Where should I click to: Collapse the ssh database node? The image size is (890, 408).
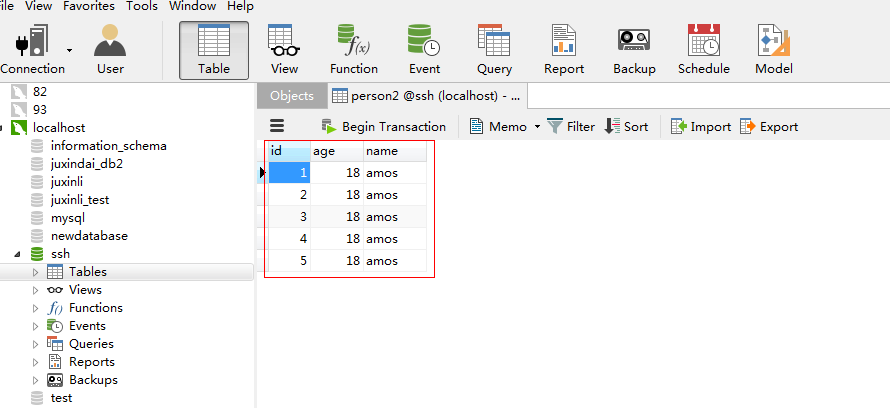16,254
